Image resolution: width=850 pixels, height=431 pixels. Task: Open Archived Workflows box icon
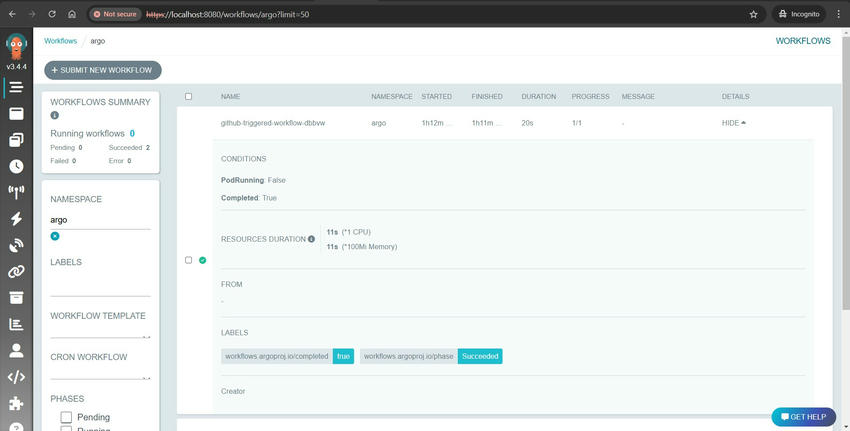(x=16, y=298)
